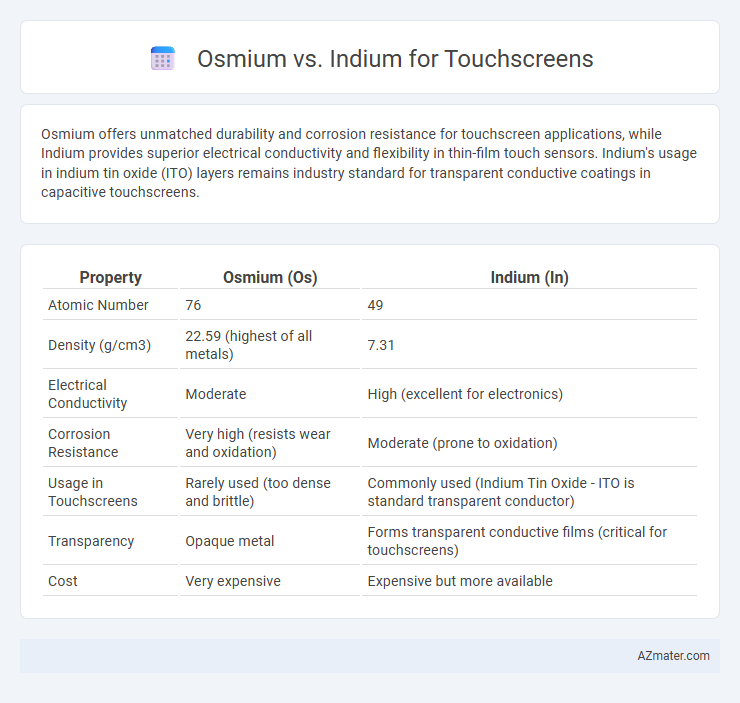Select the heading 'Osmium vs. Indium for Touchscreens'
740x703 pixels.
395,59
